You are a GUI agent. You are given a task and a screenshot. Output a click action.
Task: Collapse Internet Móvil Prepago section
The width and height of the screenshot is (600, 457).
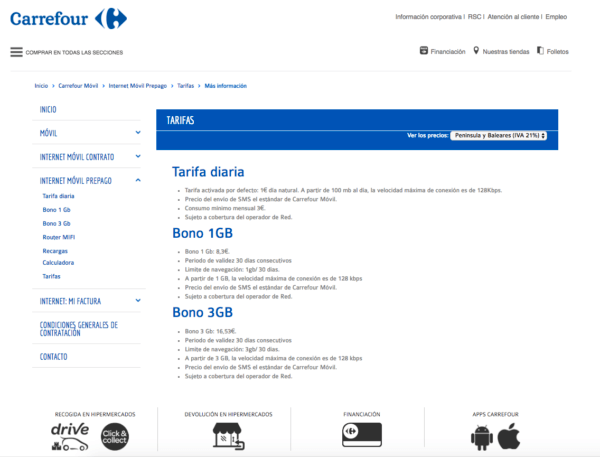click(x=138, y=181)
